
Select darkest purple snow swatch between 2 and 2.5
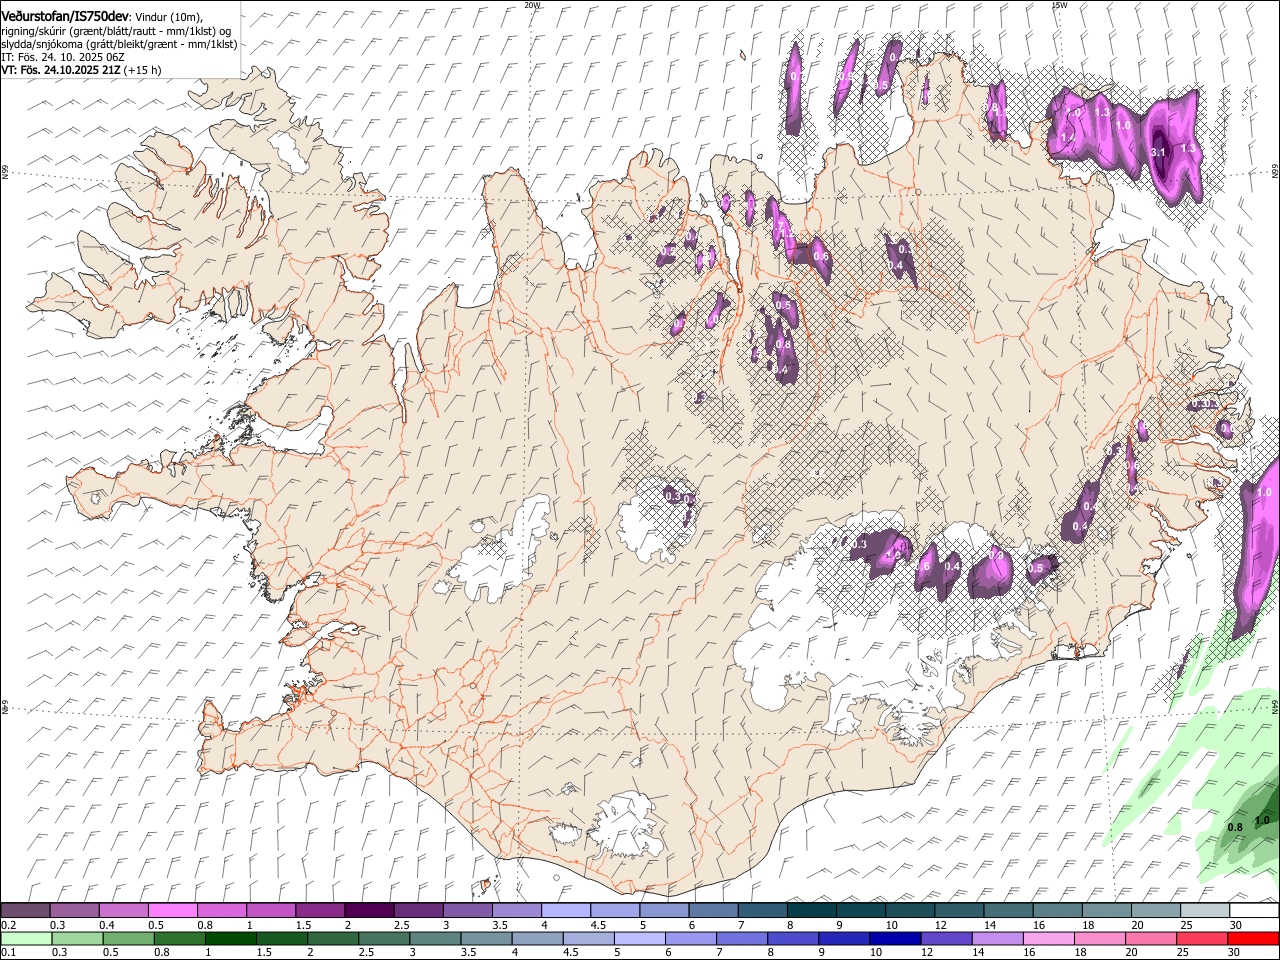[x=369, y=910]
